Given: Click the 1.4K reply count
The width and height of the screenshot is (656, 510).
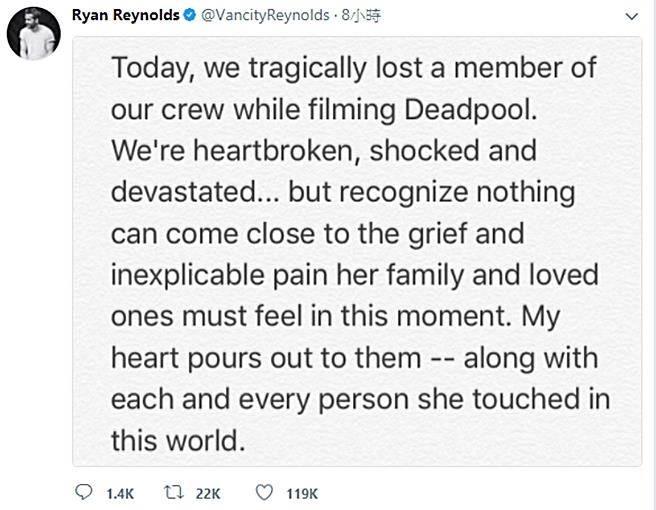Looking at the screenshot, I should pyautogui.click(x=117, y=493).
